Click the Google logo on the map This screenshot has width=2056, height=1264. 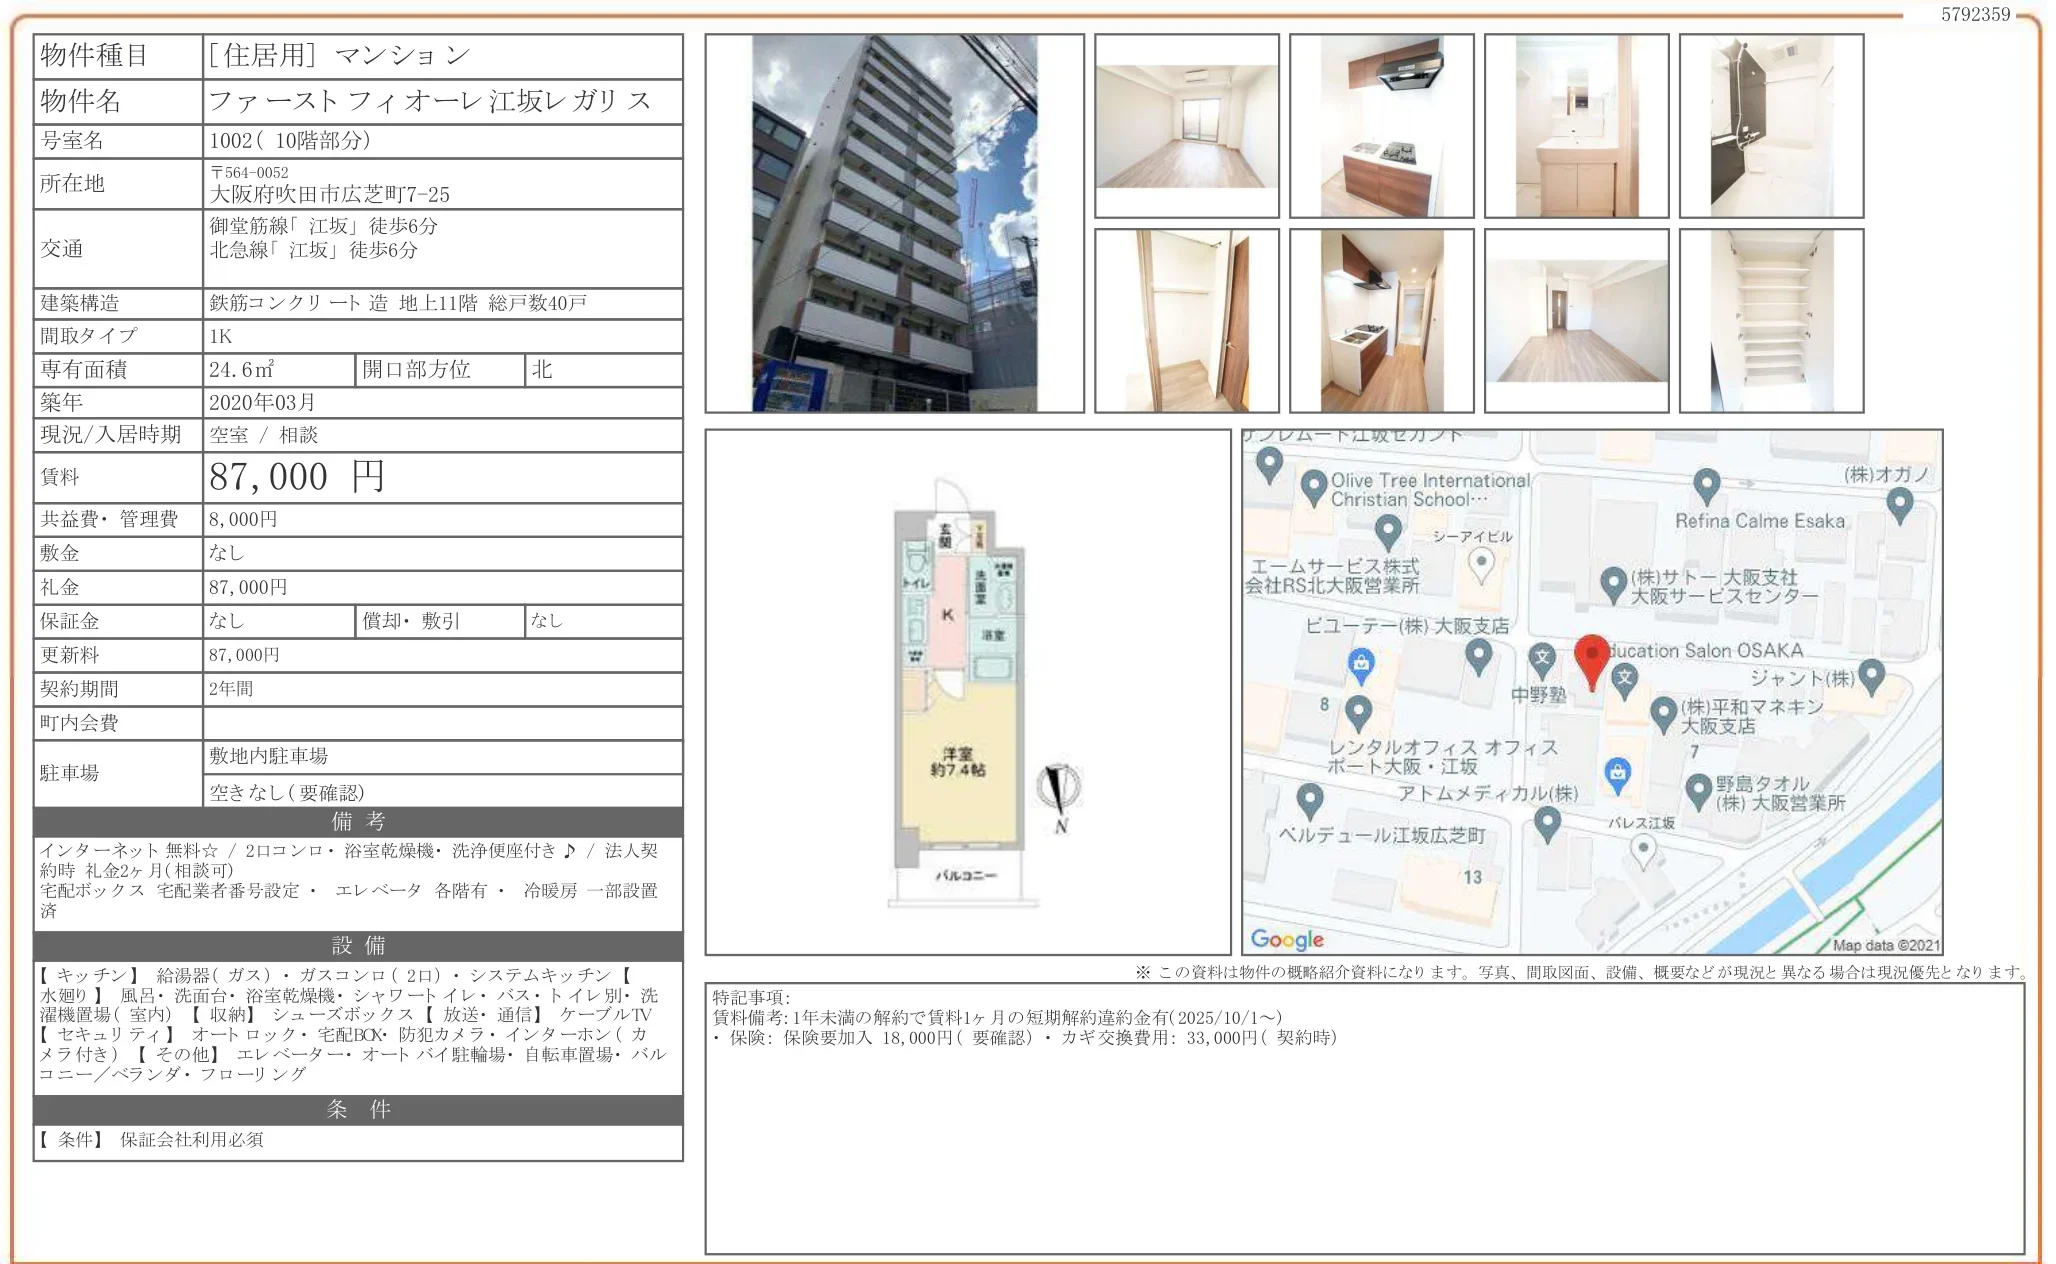point(1288,937)
